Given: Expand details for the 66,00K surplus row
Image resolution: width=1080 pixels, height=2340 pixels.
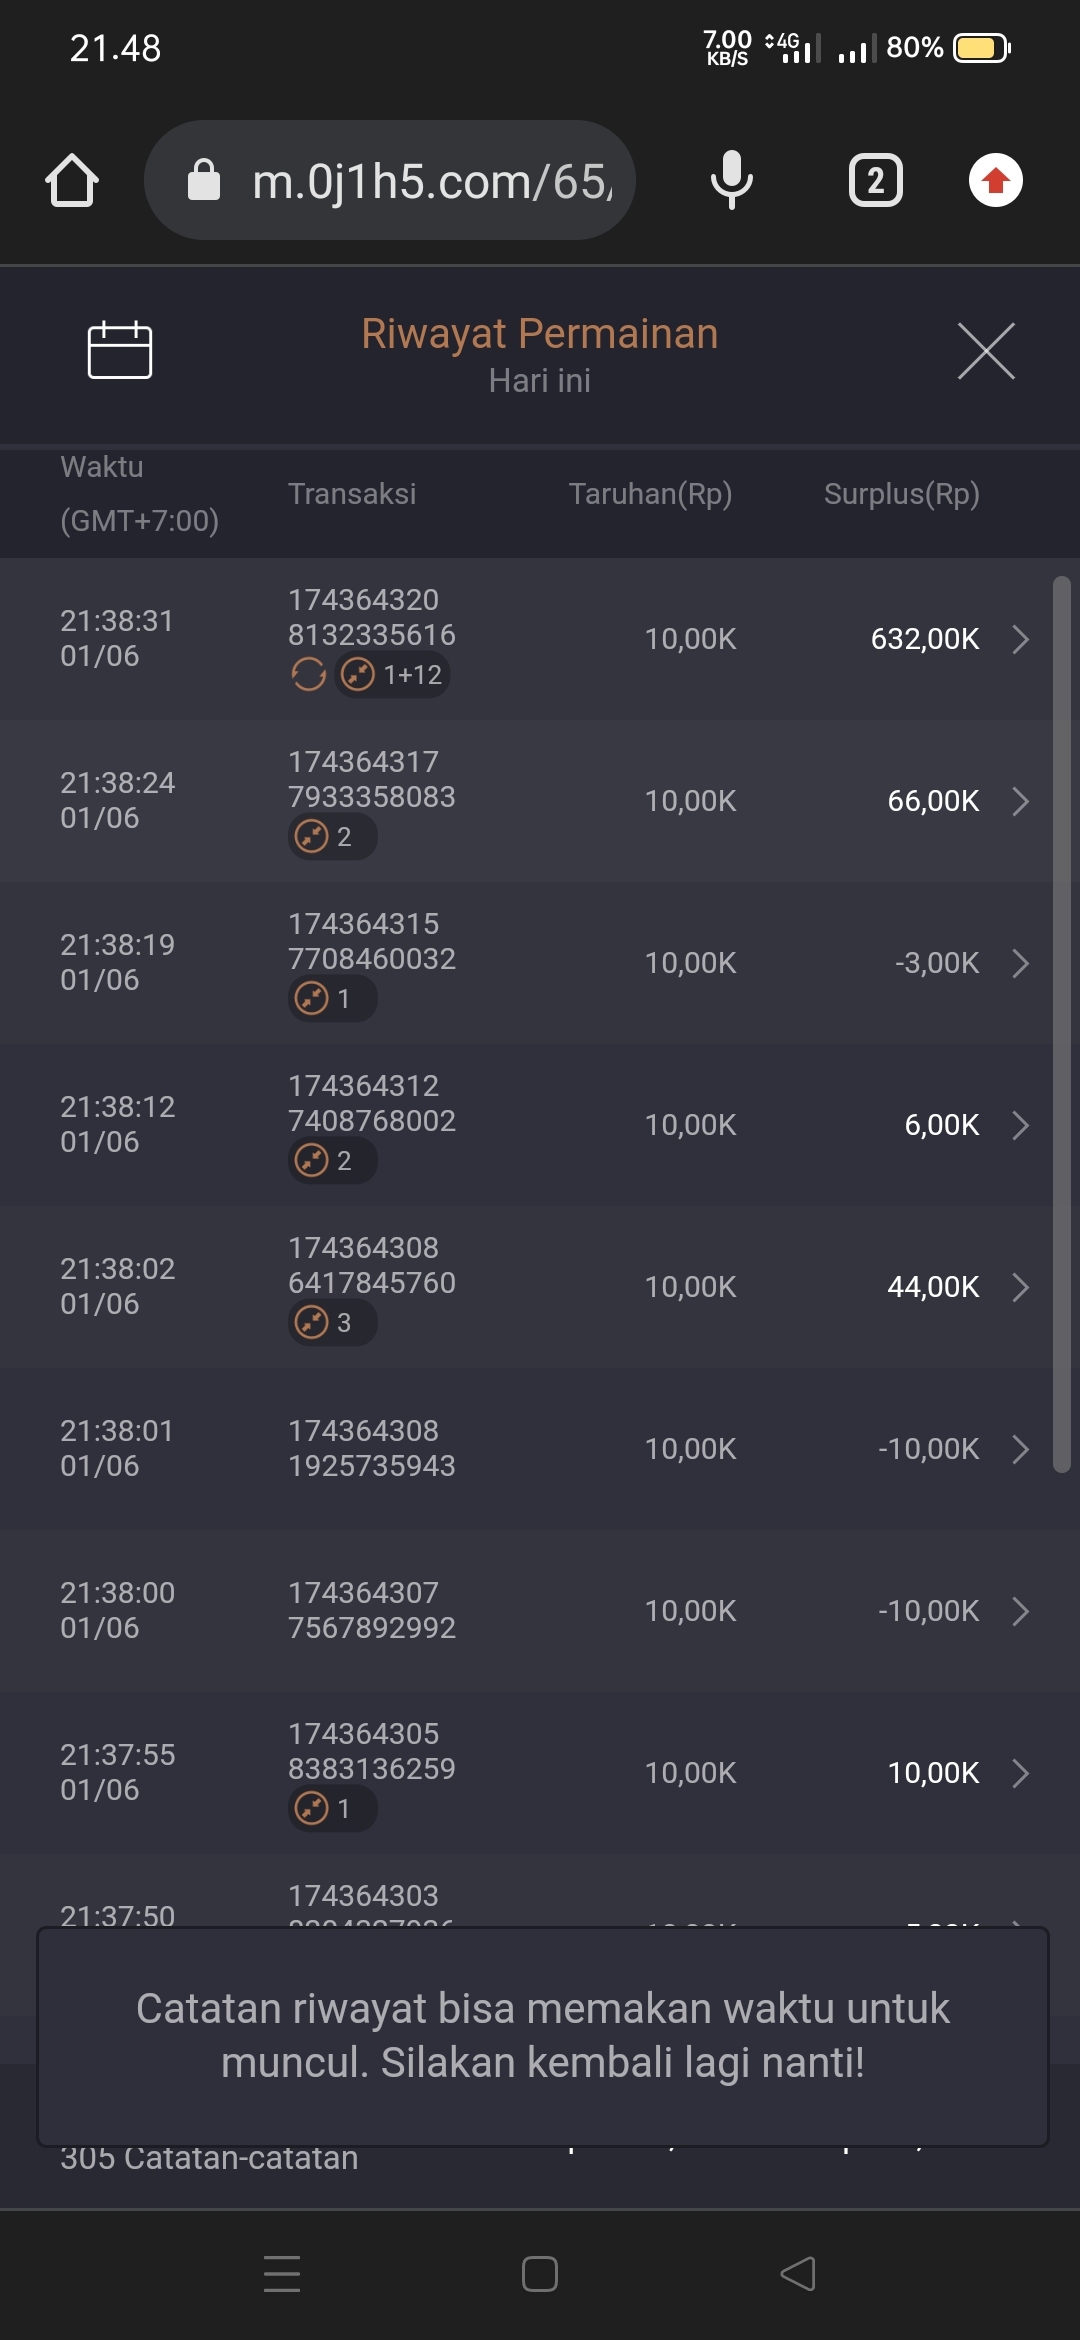Looking at the screenshot, I should point(1020,801).
